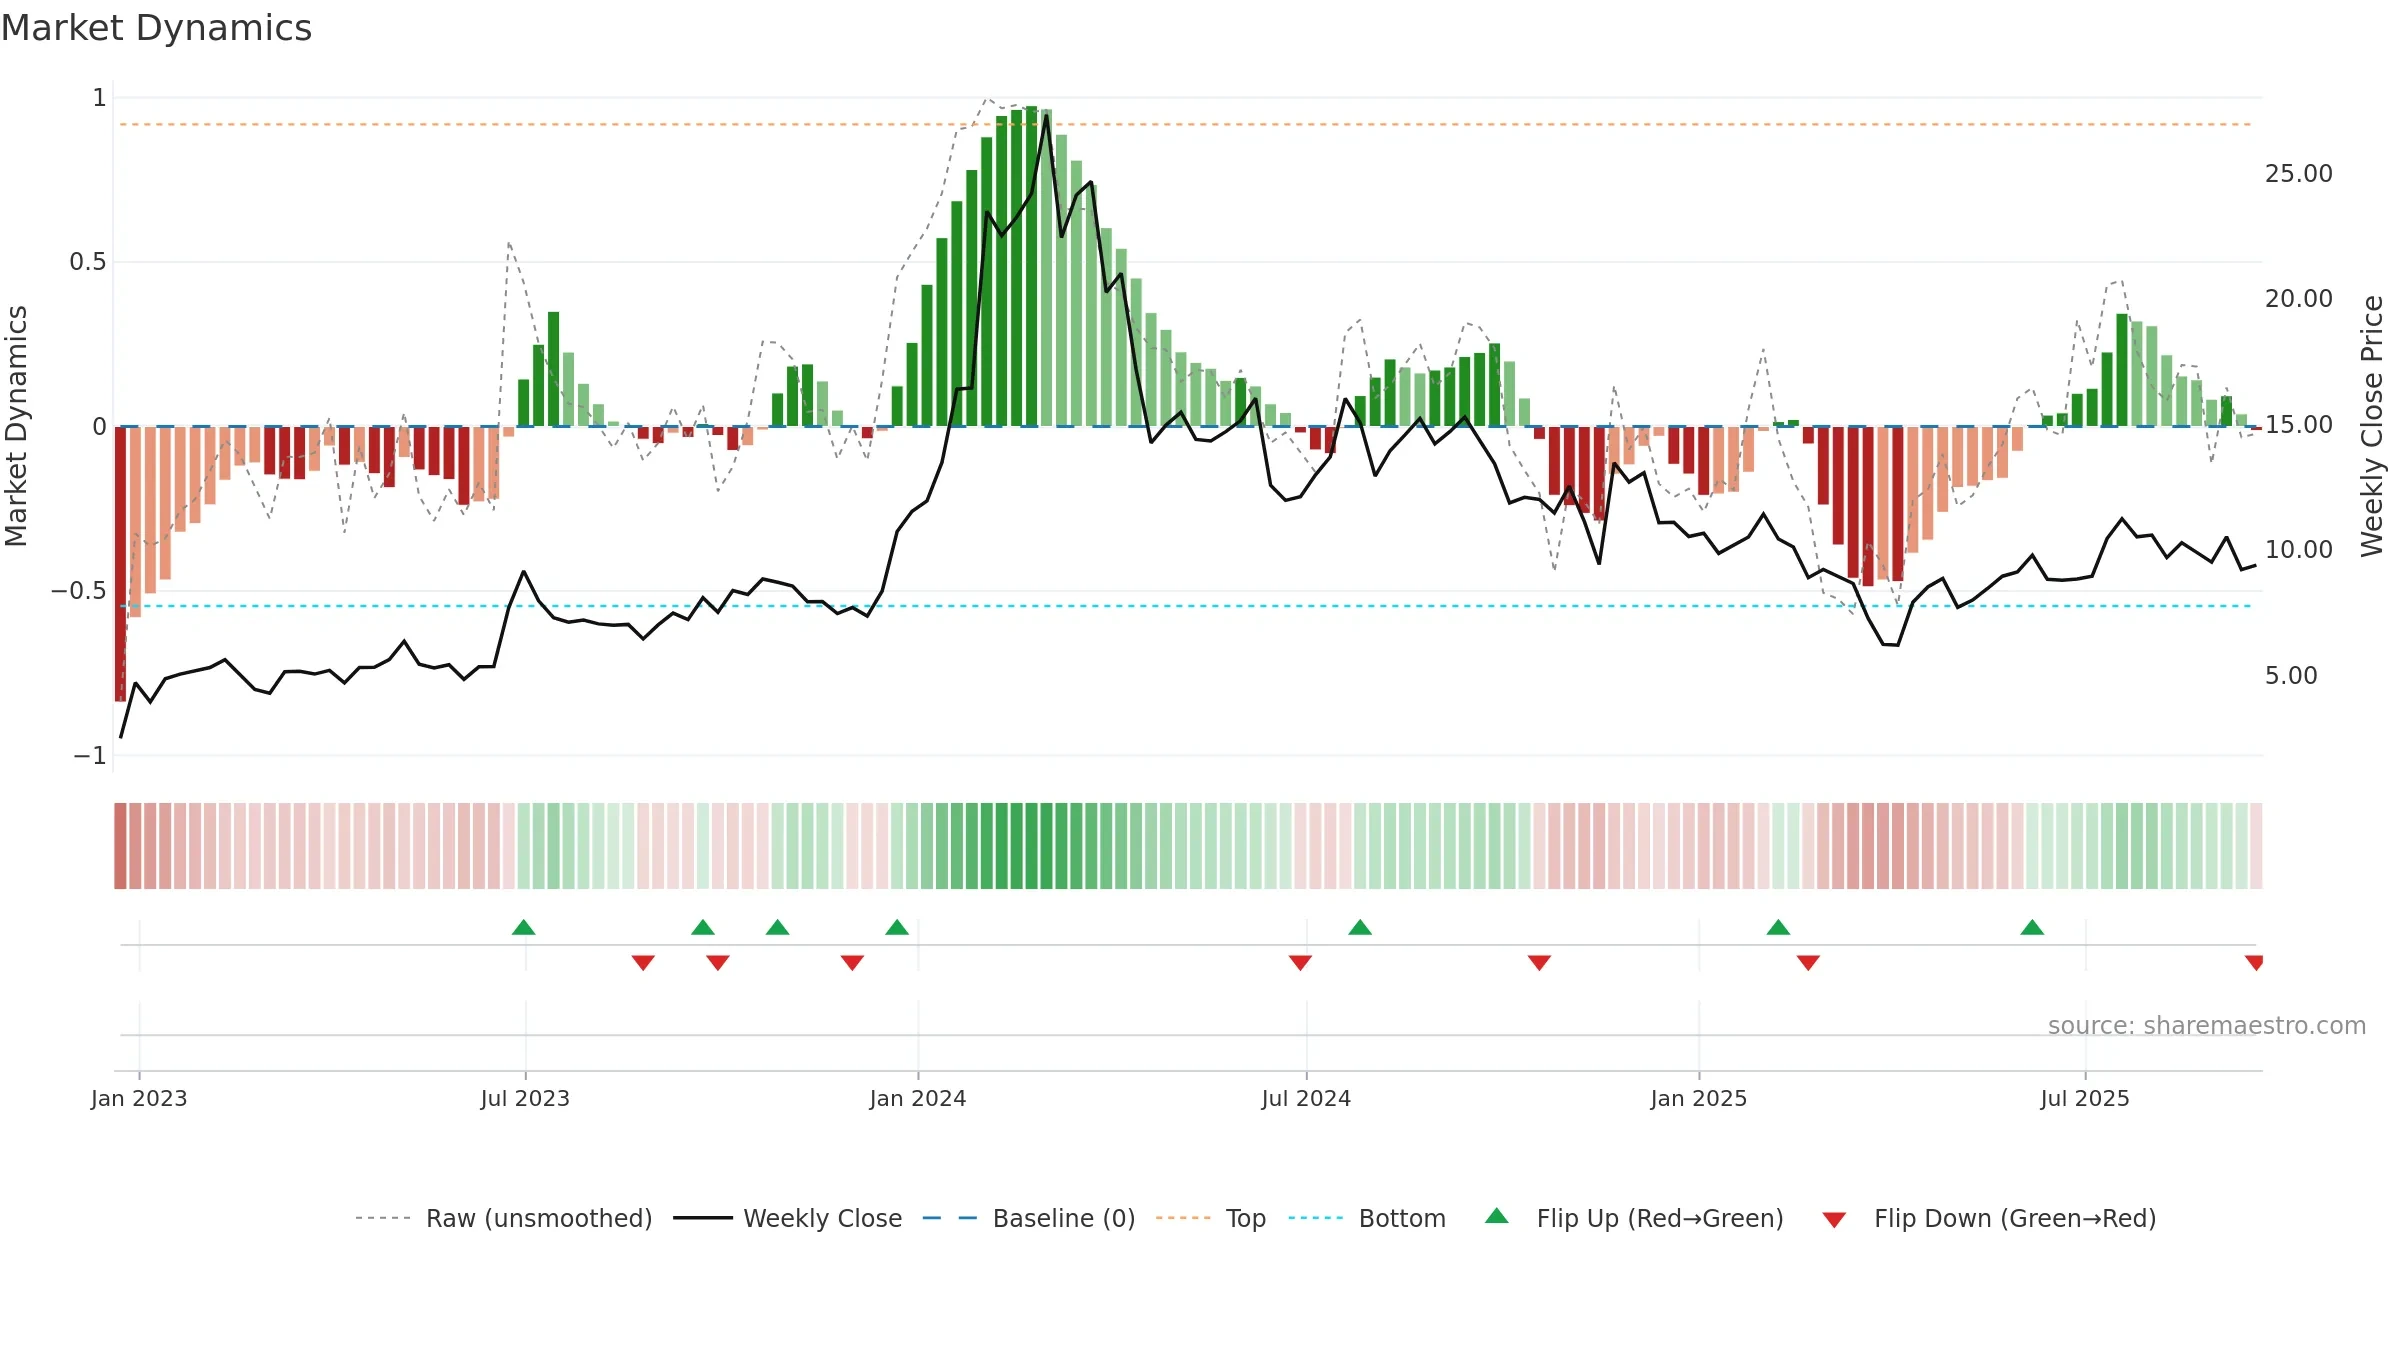Click the dark green heatmap strip segment at early 2024

(x=1031, y=846)
